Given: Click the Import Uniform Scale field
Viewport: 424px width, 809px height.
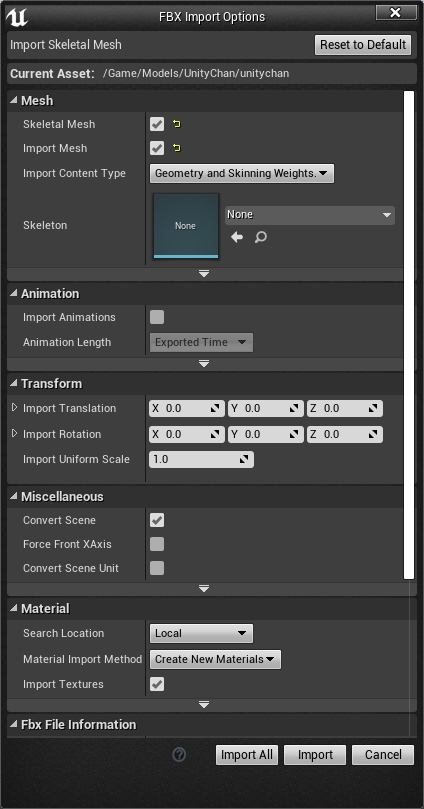Looking at the screenshot, I should (201, 459).
